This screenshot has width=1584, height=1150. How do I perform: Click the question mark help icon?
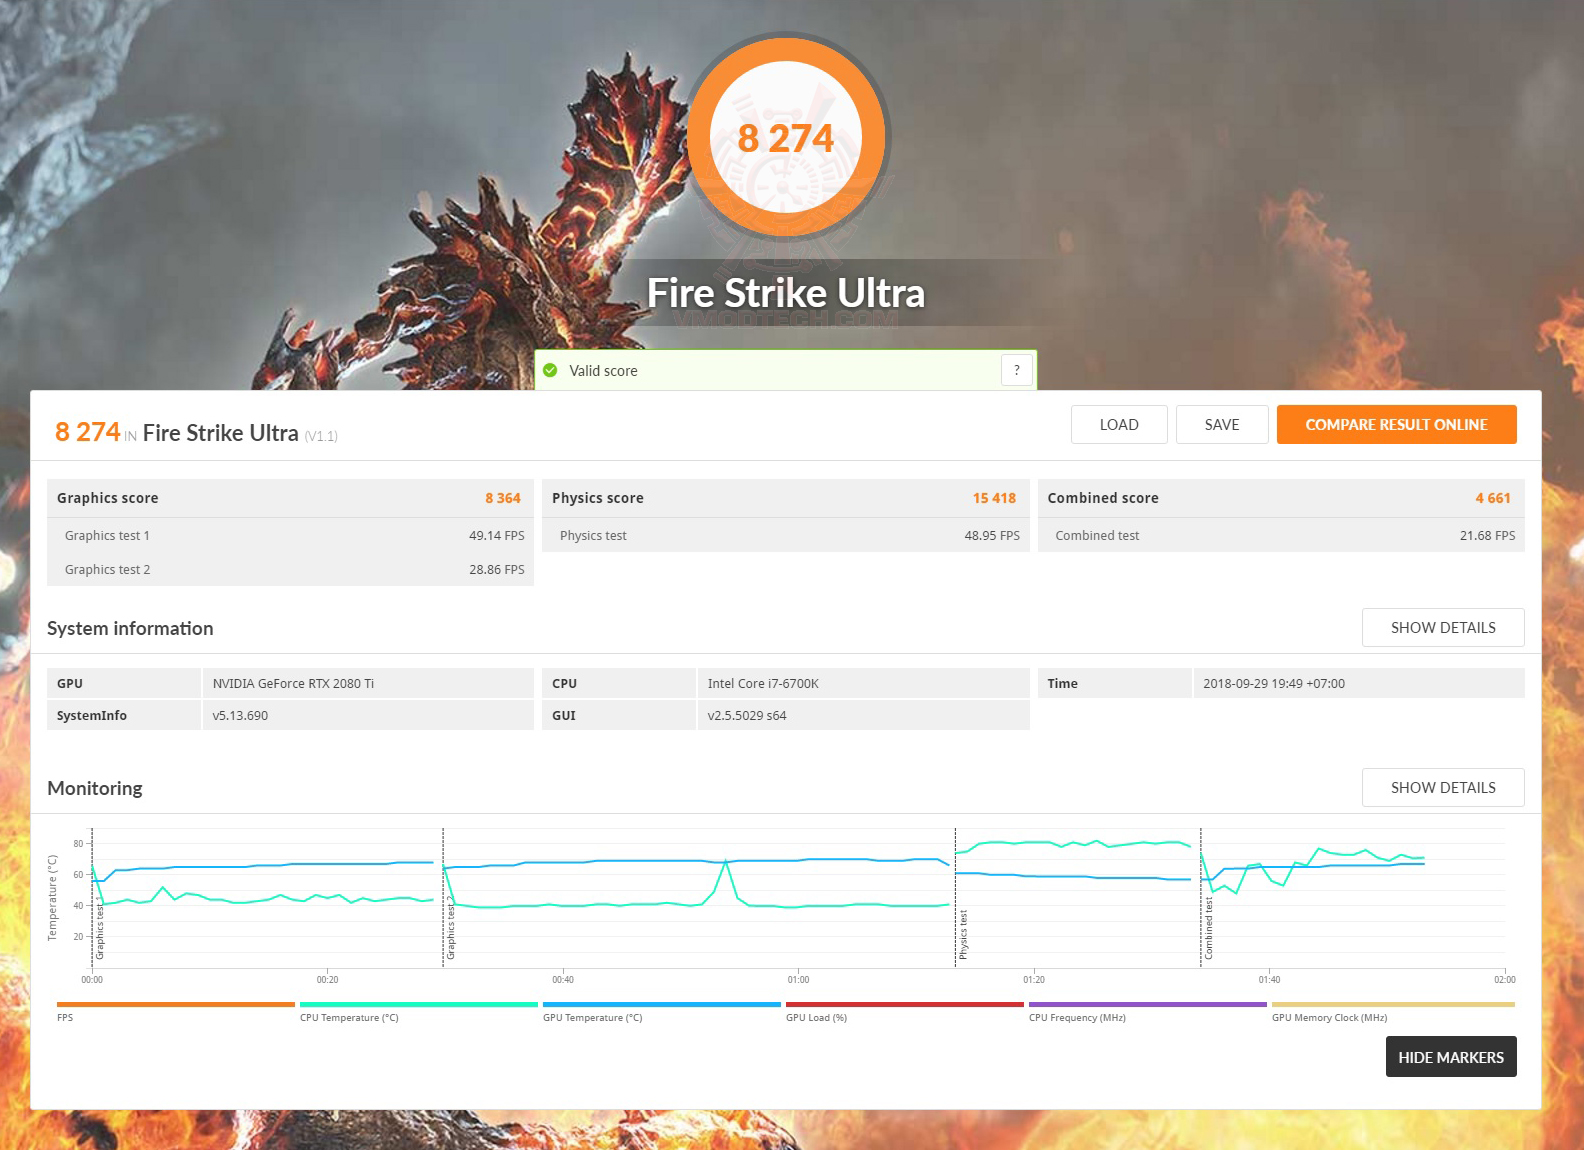click(1016, 370)
